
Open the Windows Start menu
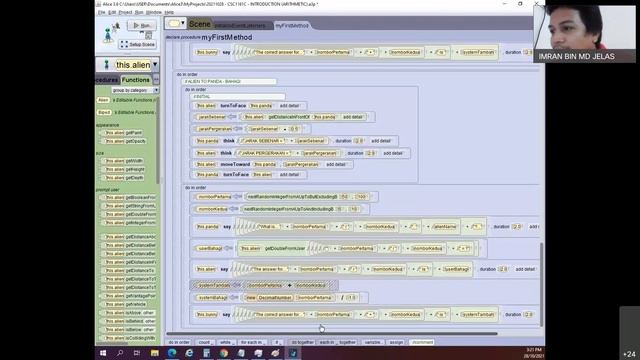tap(103, 353)
